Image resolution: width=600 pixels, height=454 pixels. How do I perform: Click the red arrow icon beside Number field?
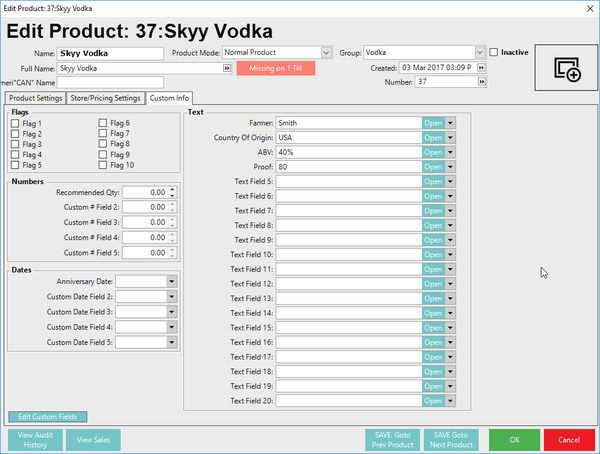(x=483, y=82)
